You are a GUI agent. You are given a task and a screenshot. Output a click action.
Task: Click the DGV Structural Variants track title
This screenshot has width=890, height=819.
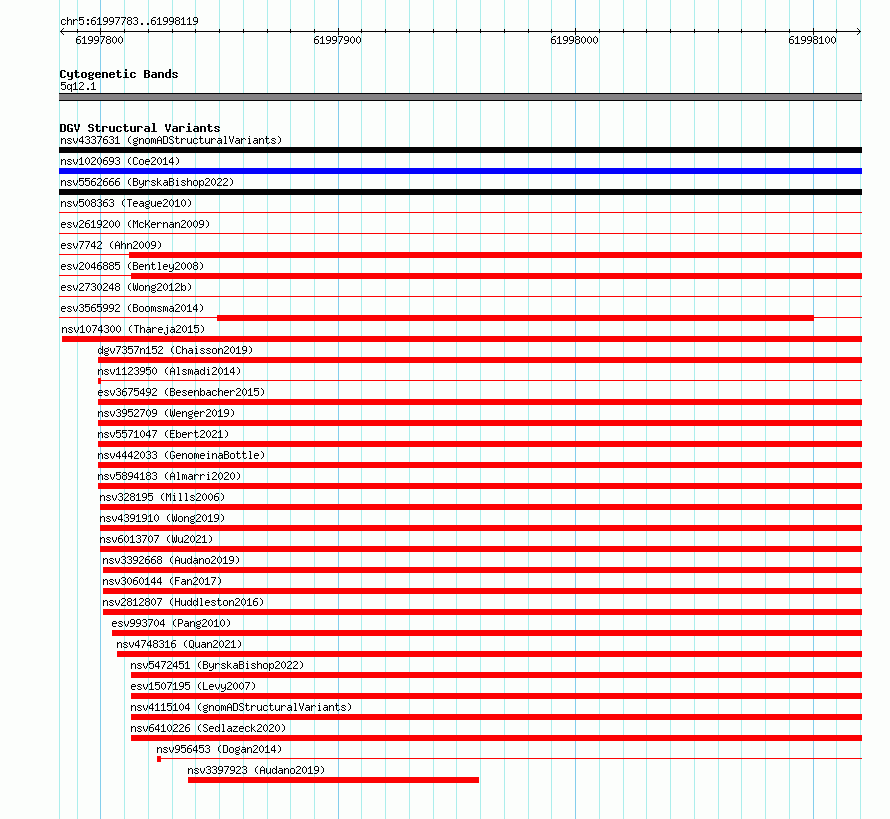pyautogui.click(x=140, y=128)
